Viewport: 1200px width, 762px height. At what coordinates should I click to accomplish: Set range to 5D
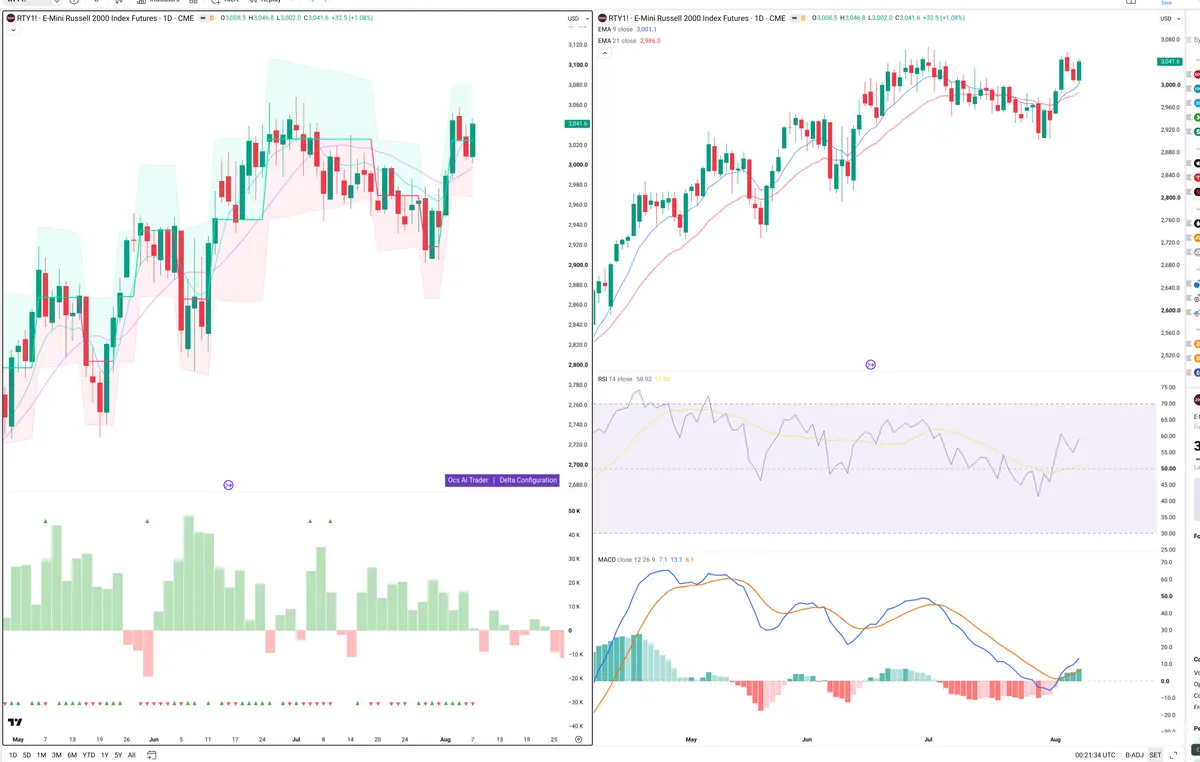coord(27,755)
